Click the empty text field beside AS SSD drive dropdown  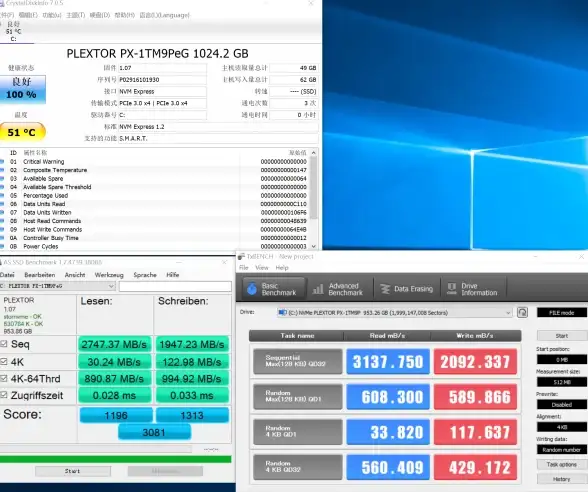click(175, 286)
